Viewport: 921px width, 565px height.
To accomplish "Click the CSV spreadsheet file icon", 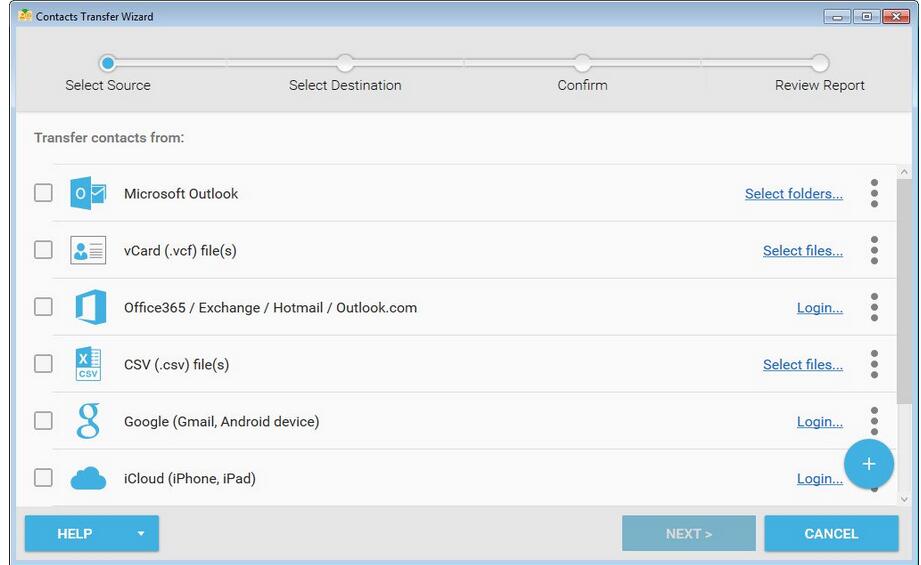I will (x=88, y=364).
